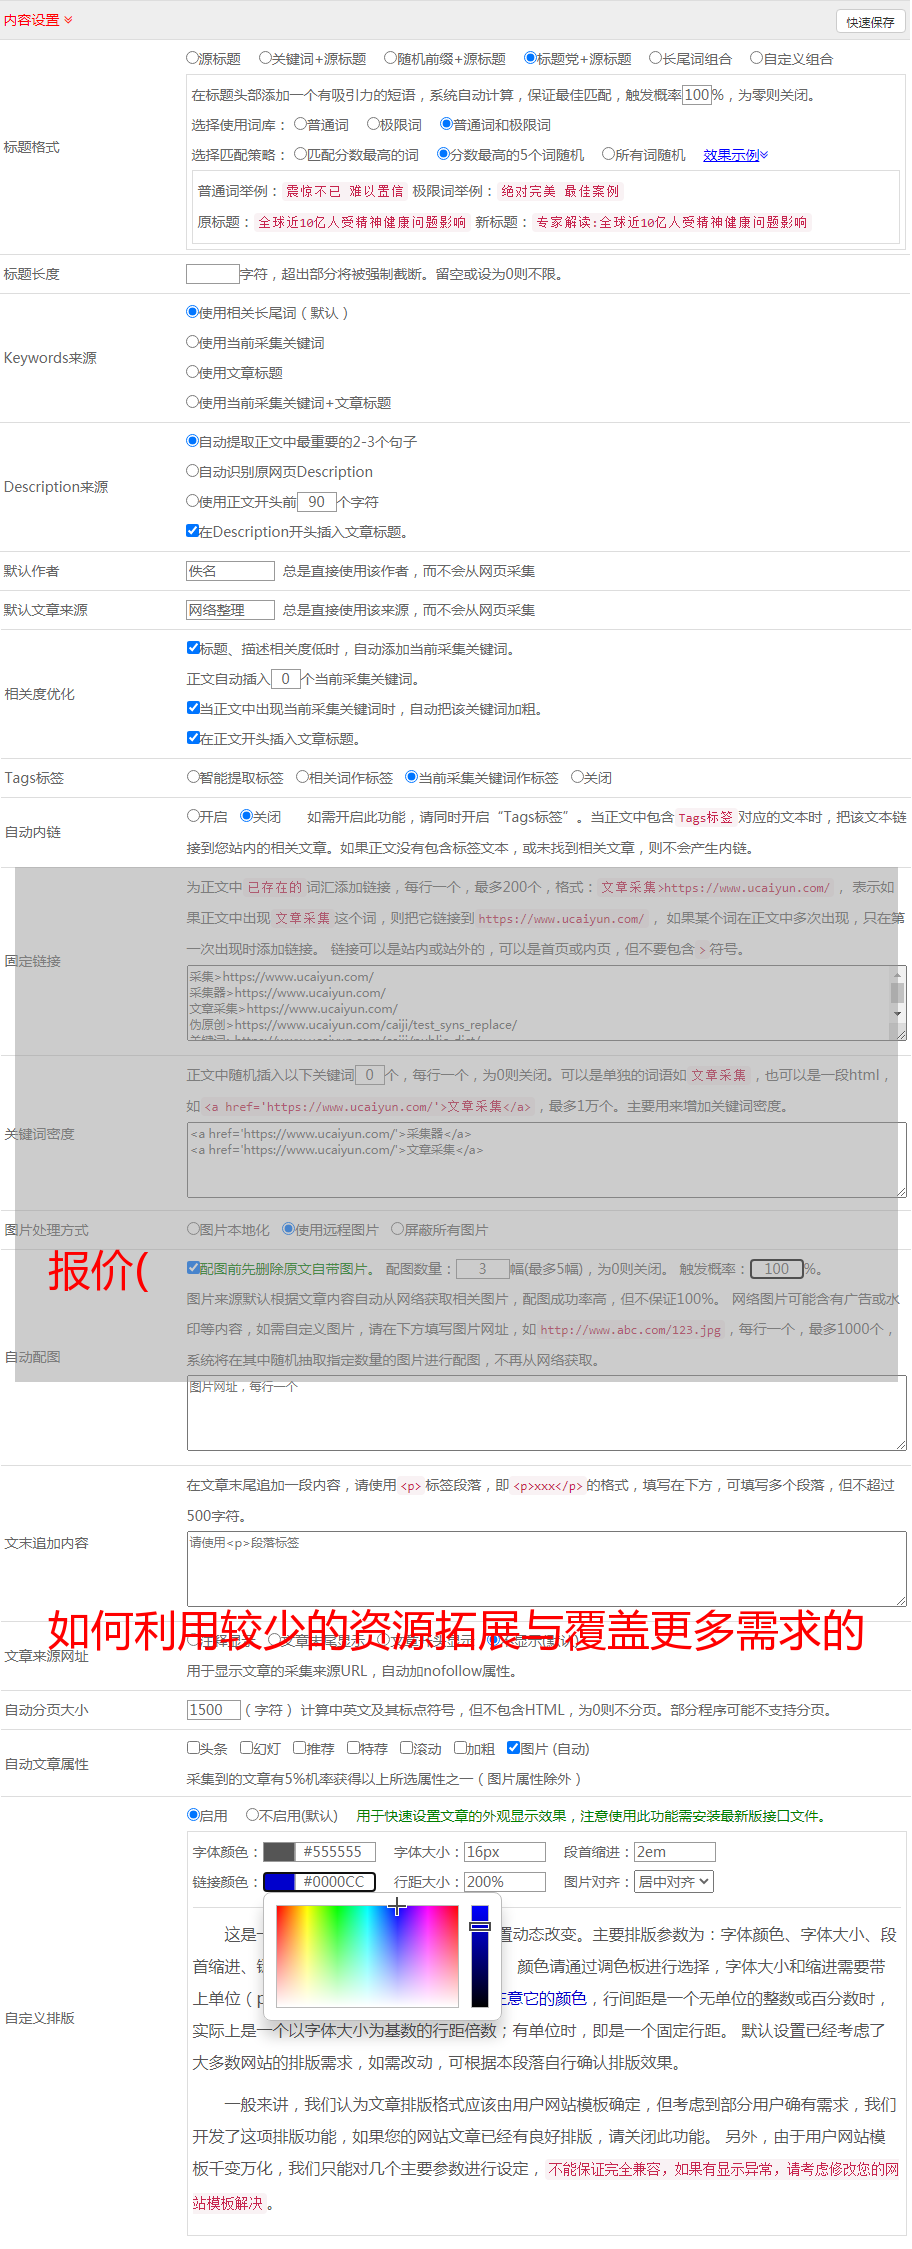The width and height of the screenshot is (912, 2249).
Task: Select 使用当前采集关键词 for Keywords source
Action: coord(193,342)
